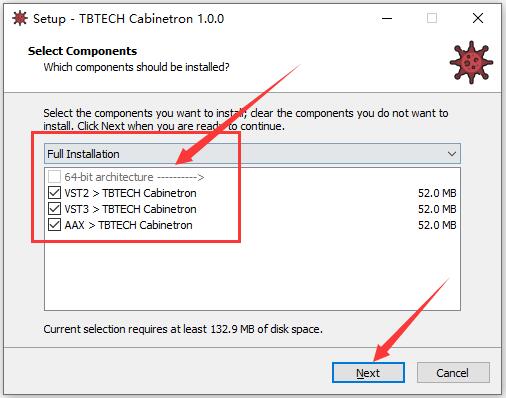Click the 64-bit architecture checkbox
The image size is (506, 398).
(54, 177)
